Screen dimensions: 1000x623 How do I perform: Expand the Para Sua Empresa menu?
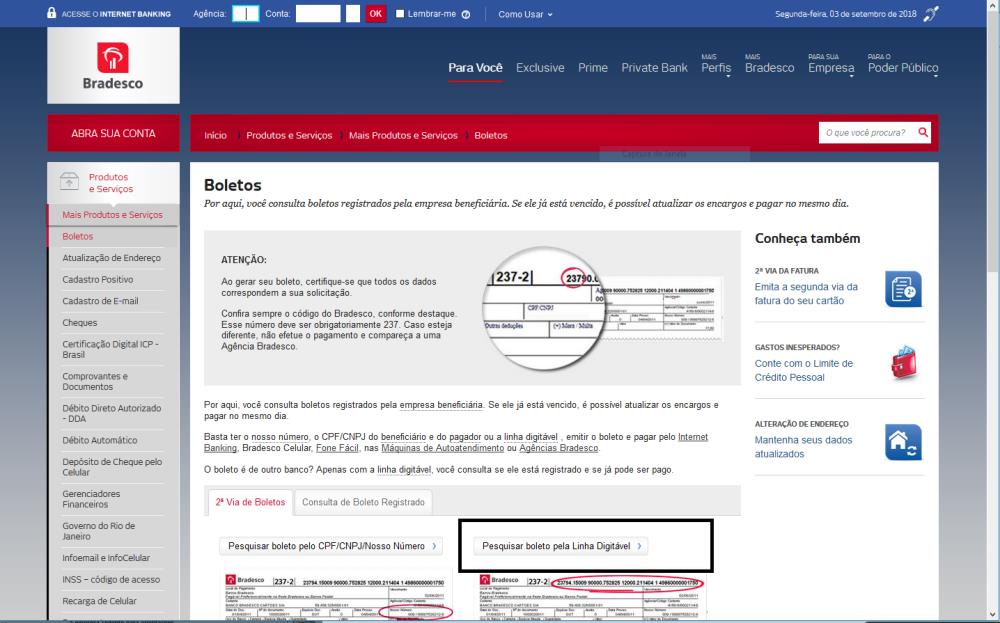coord(831,67)
